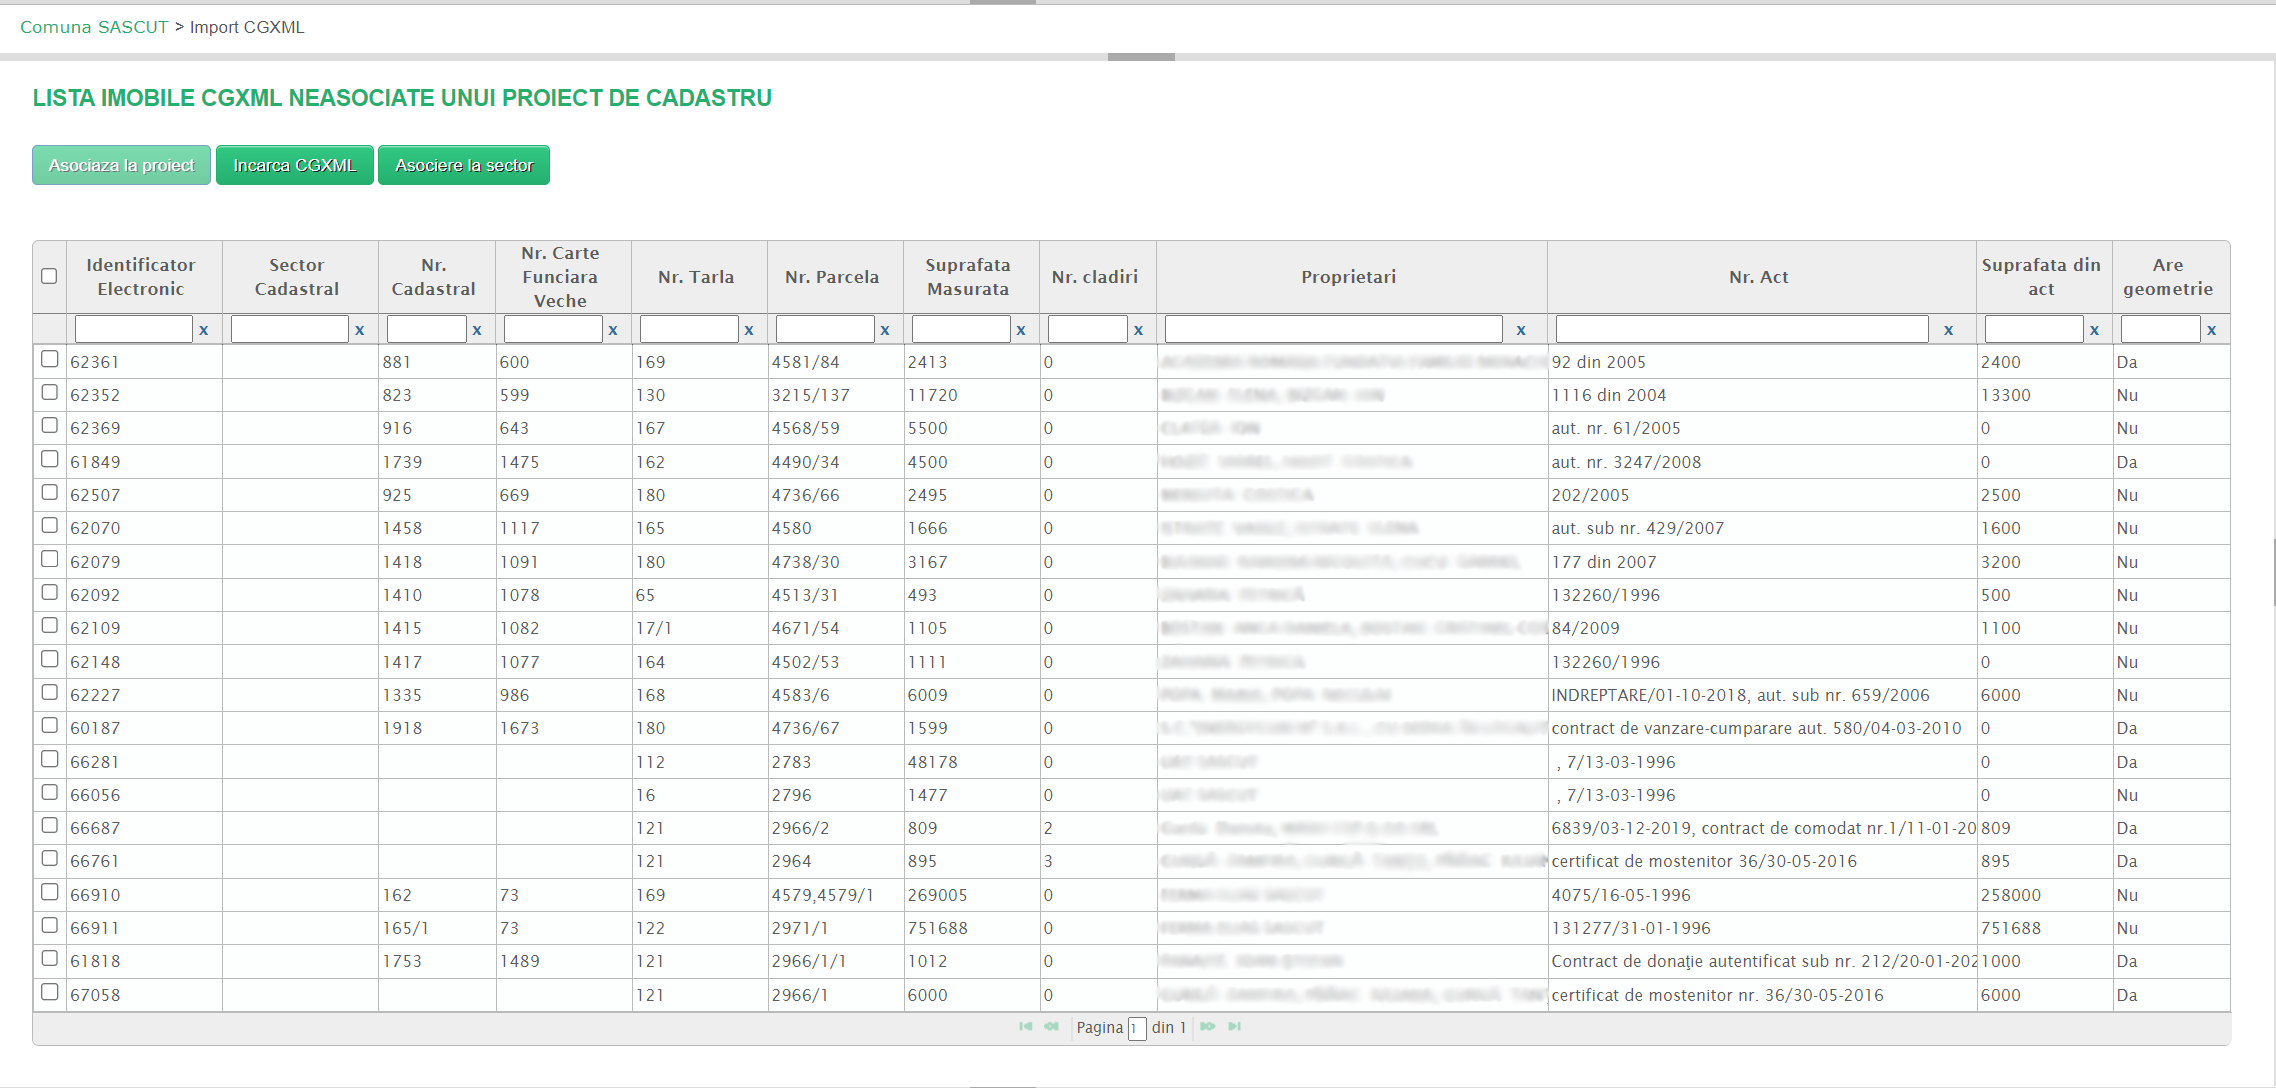Clear the Are geometrie filter x icon
Screen dimensions: 2276x1088
pyautogui.click(x=2211, y=330)
